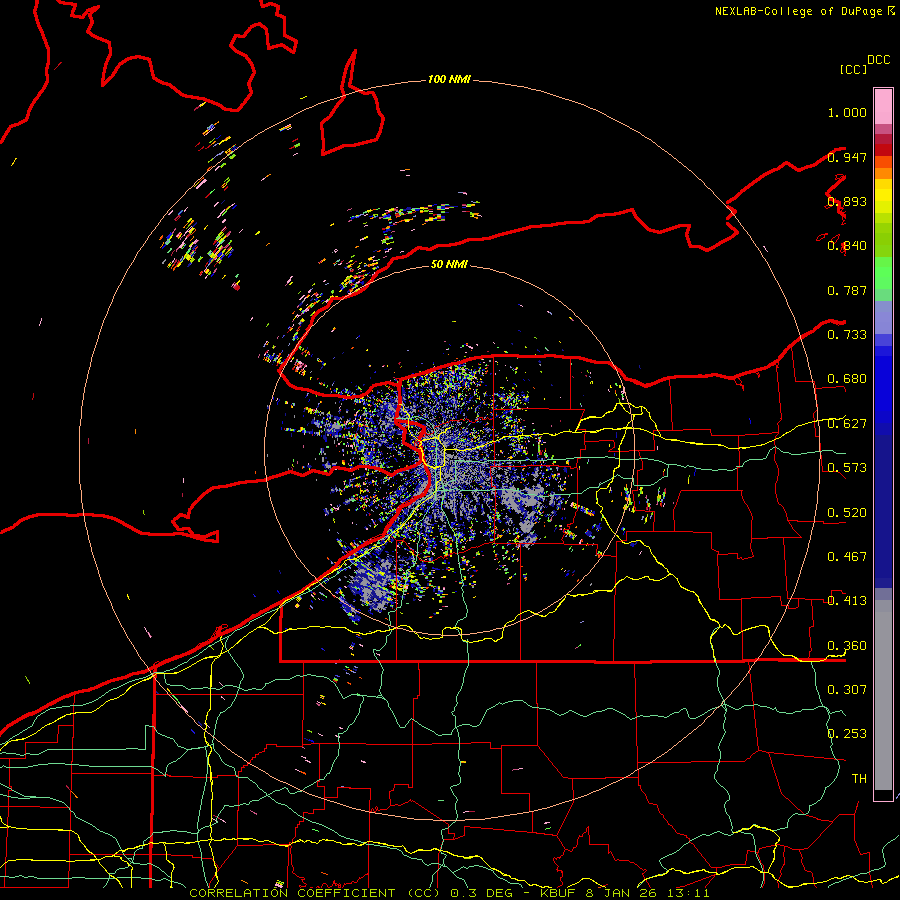Screen dimensions: 900x900
Task: Click the [CC] legend unit label
Action: click(x=853, y=69)
